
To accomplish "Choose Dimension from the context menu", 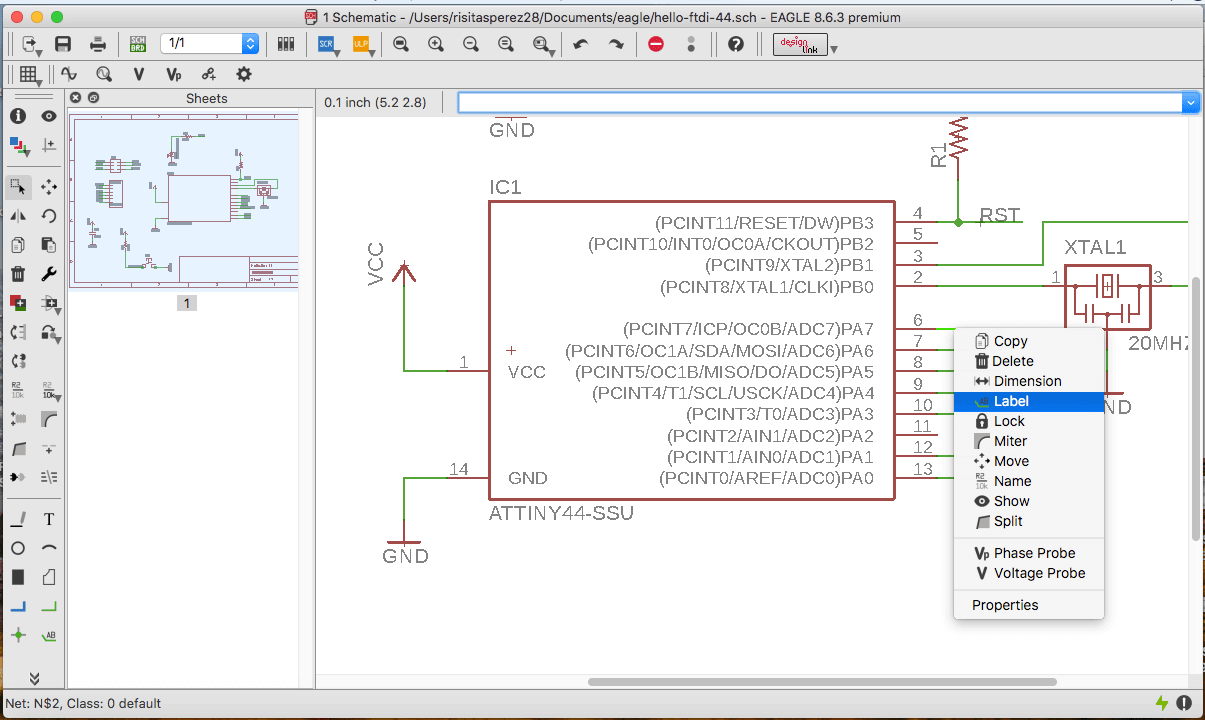I will (x=1029, y=381).
